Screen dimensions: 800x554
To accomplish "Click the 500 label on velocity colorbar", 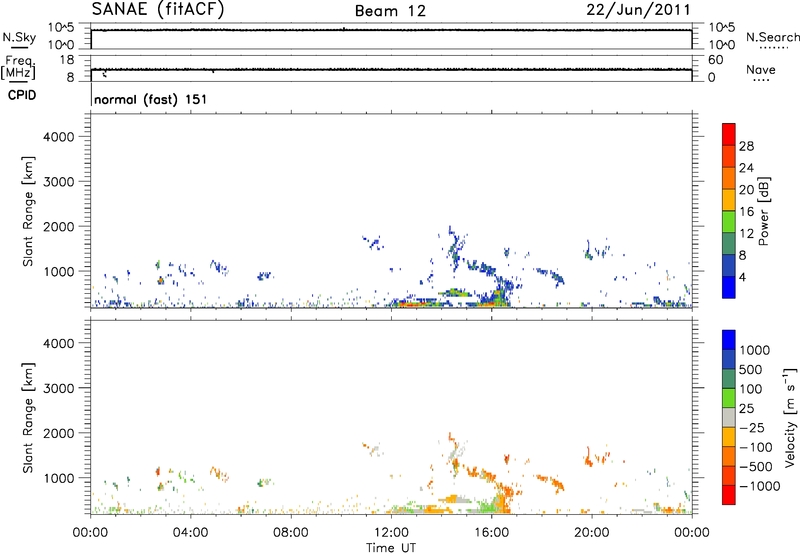I will click(x=750, y=370).
